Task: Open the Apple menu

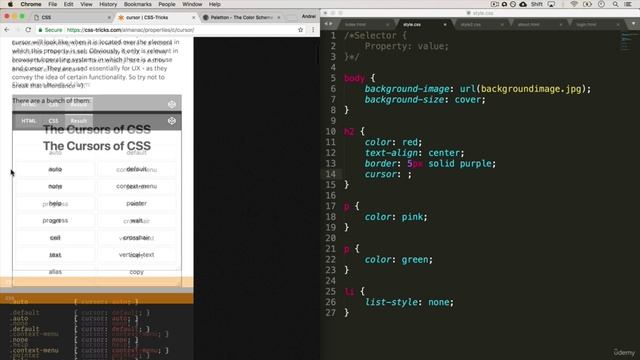Action: (10, 4)
